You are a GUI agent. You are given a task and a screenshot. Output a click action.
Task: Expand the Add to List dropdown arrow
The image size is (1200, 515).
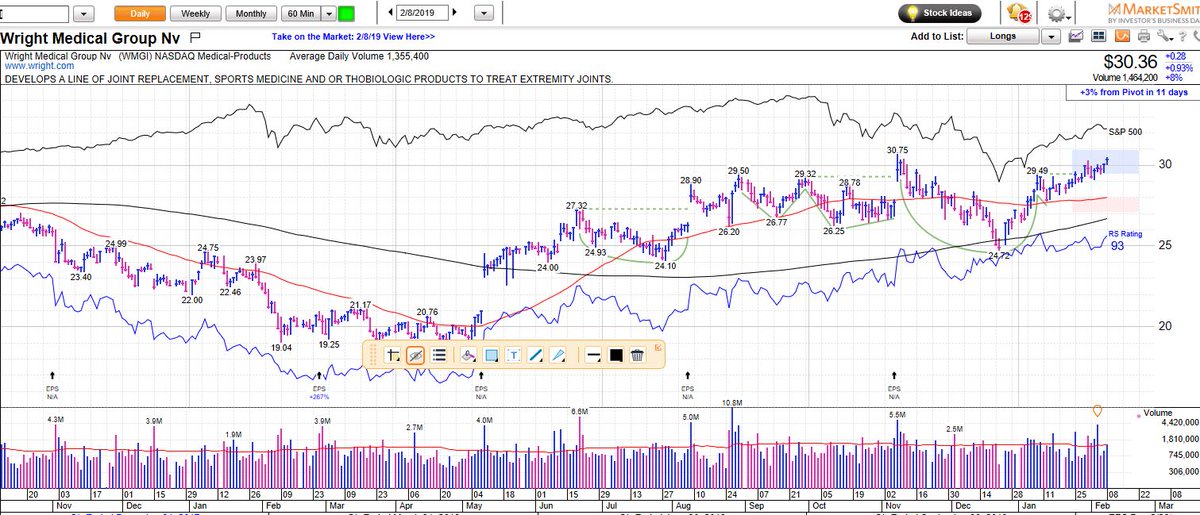[x=1050, y=36]
